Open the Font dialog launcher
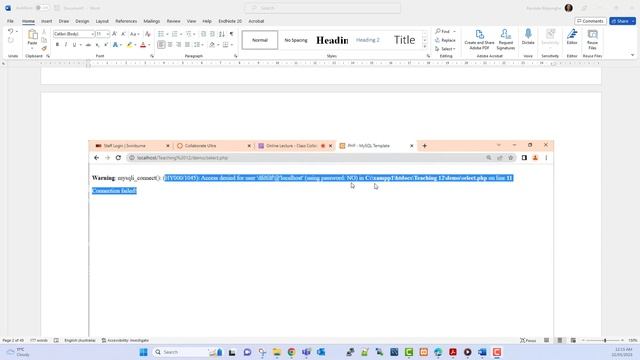The width and height of the screenshot is (640, 360). [x=152, y=56]
